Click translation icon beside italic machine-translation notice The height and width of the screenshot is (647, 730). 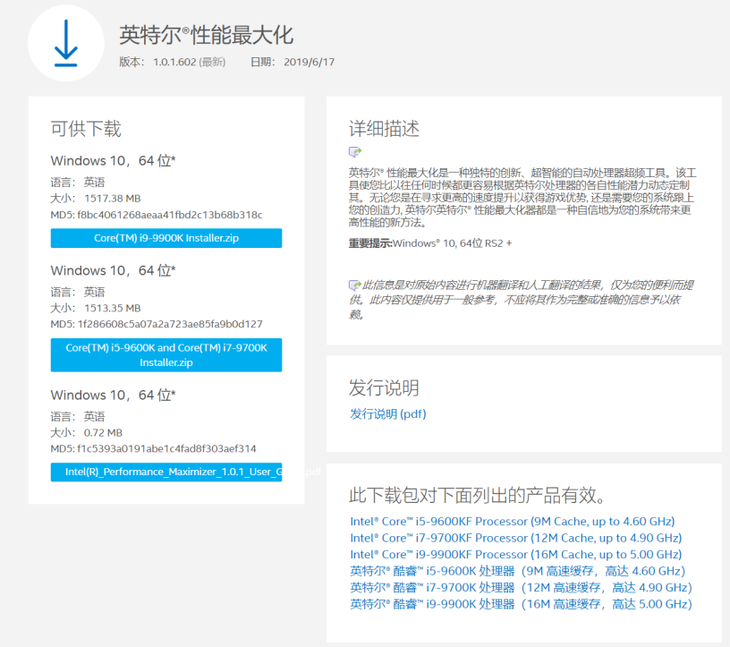tap(355, 284)
